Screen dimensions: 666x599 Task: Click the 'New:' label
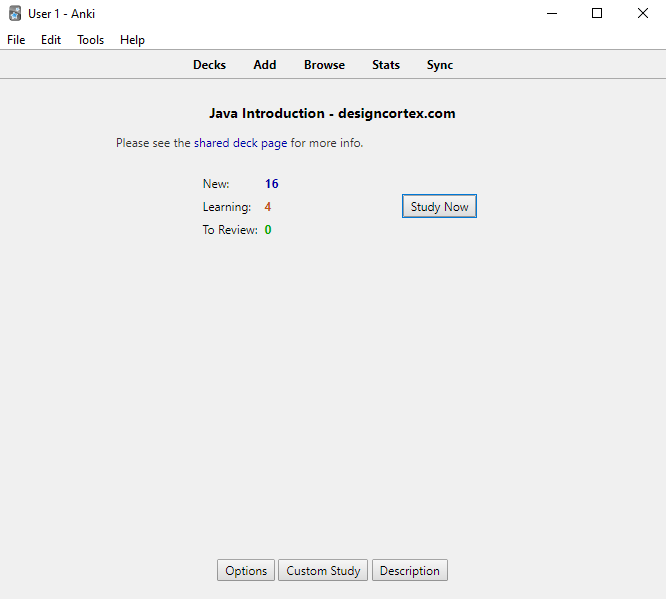[x=216, y=184]
